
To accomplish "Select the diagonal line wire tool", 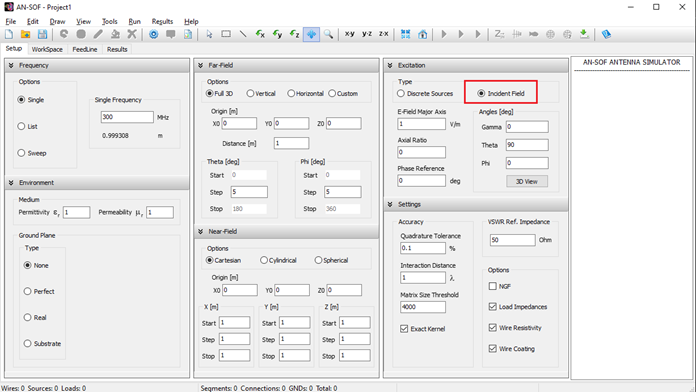I will point(243,34).
